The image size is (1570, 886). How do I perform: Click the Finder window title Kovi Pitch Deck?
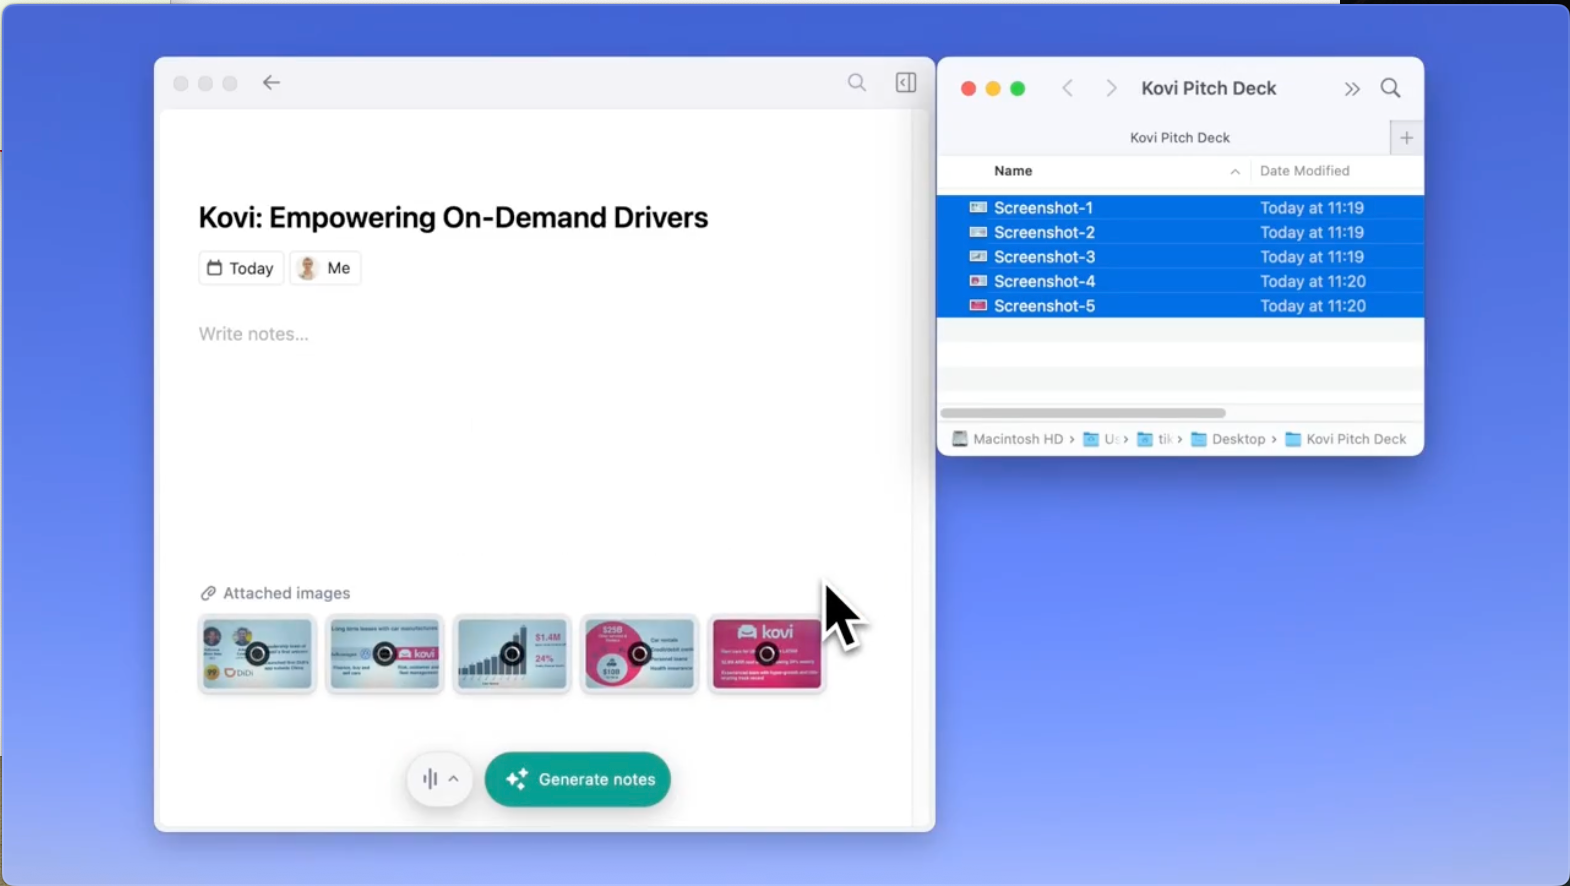1209,88
